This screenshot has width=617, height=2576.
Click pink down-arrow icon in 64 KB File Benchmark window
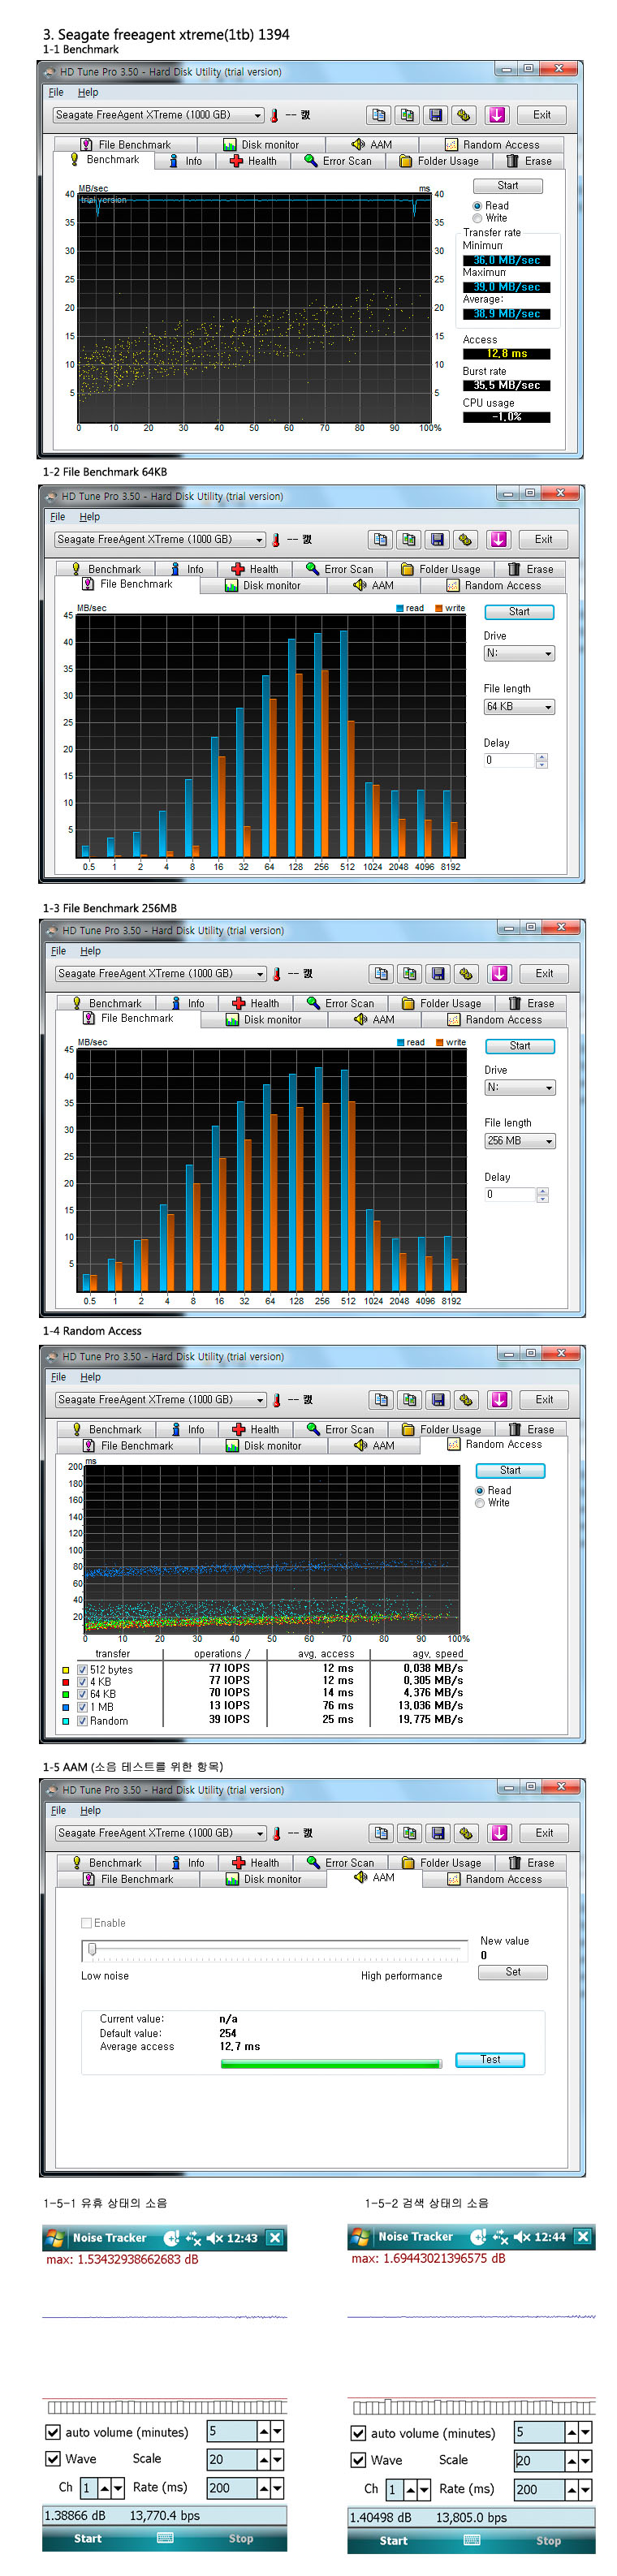(499, 539)
